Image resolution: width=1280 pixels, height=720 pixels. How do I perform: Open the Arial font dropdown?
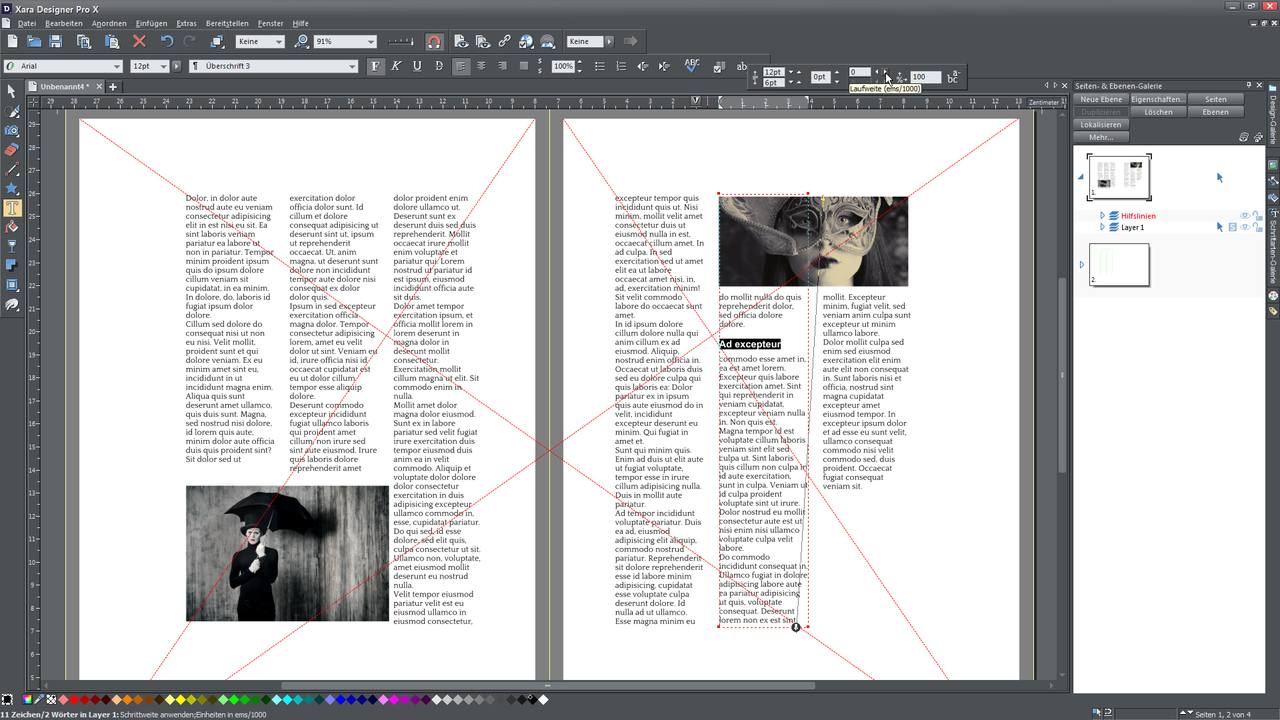click(x=117, y=66)
